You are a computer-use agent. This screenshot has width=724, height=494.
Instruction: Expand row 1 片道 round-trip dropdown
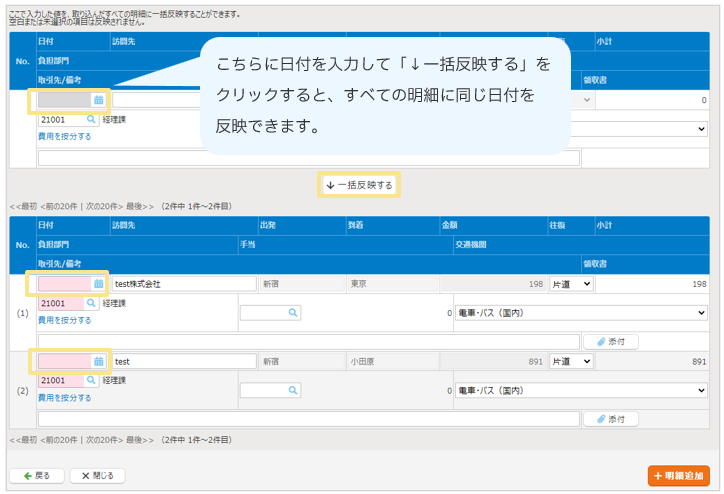pos(571,284)
